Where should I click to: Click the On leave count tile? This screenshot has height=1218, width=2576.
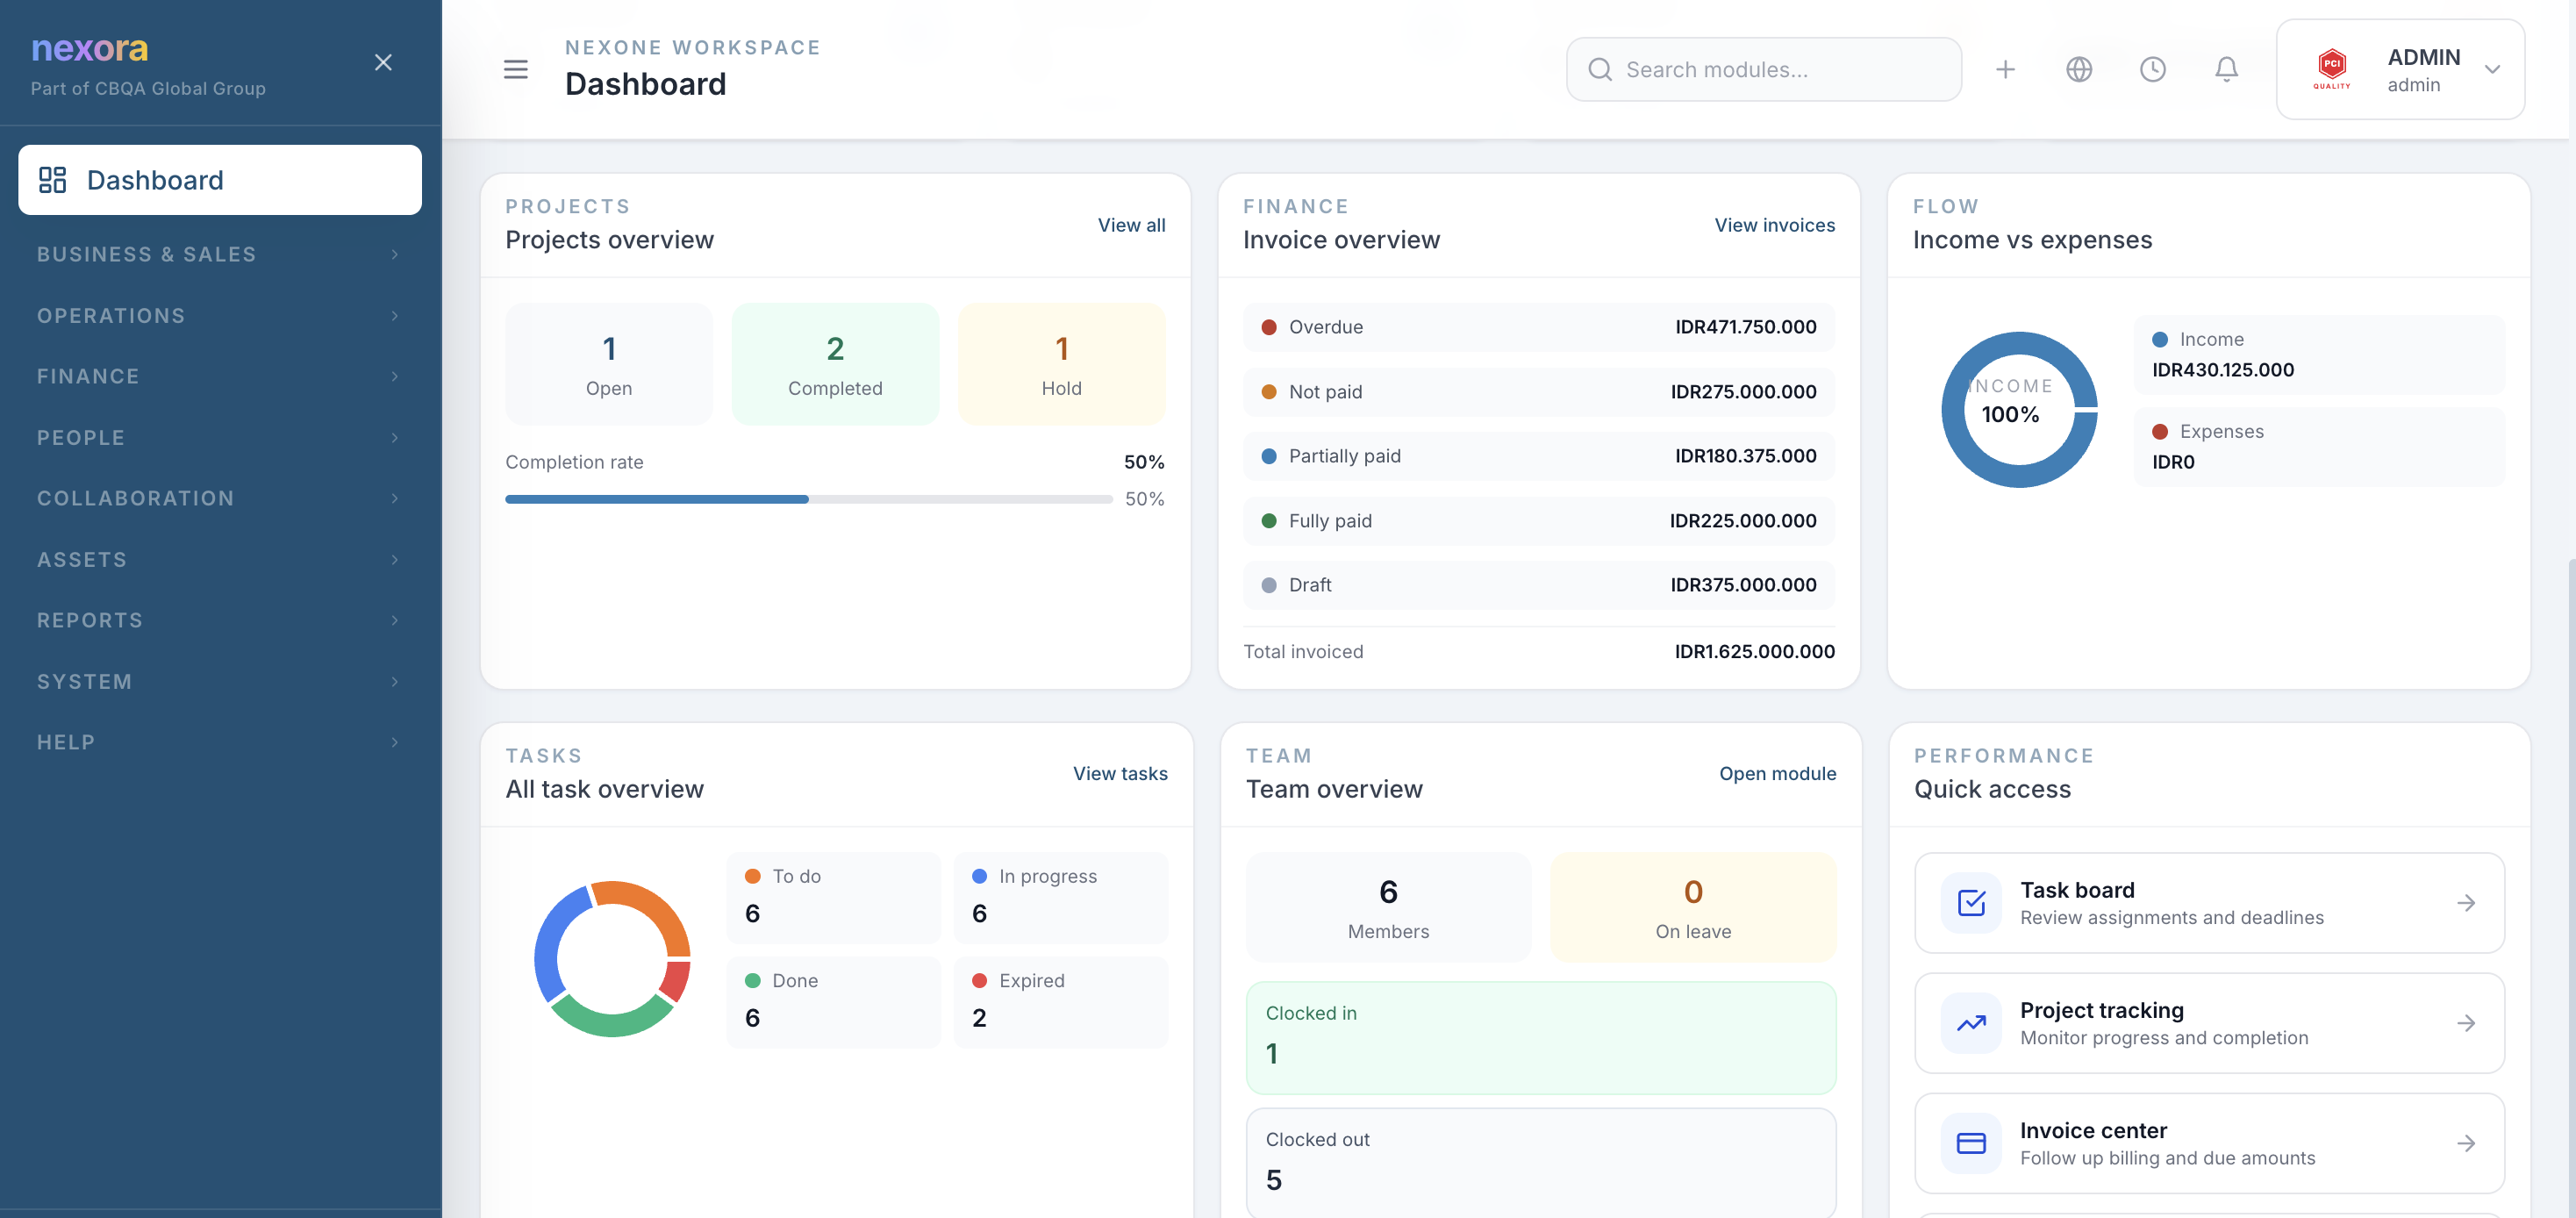tap(1692, 907)
